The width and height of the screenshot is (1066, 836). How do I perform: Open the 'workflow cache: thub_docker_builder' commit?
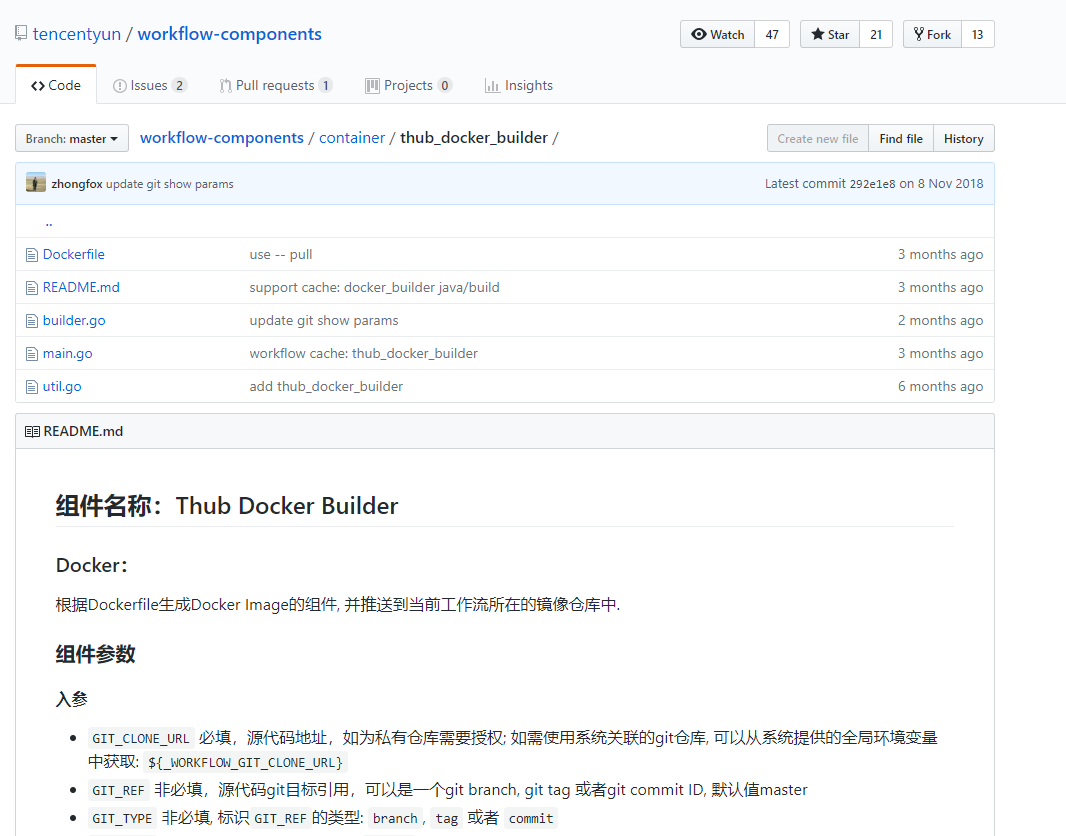[x=364, y=353]
